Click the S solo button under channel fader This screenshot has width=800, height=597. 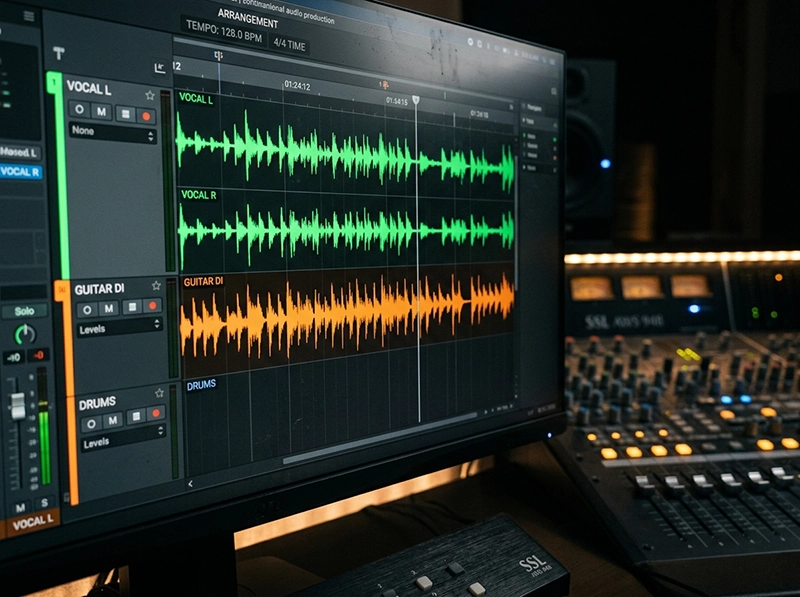point(45,503)
